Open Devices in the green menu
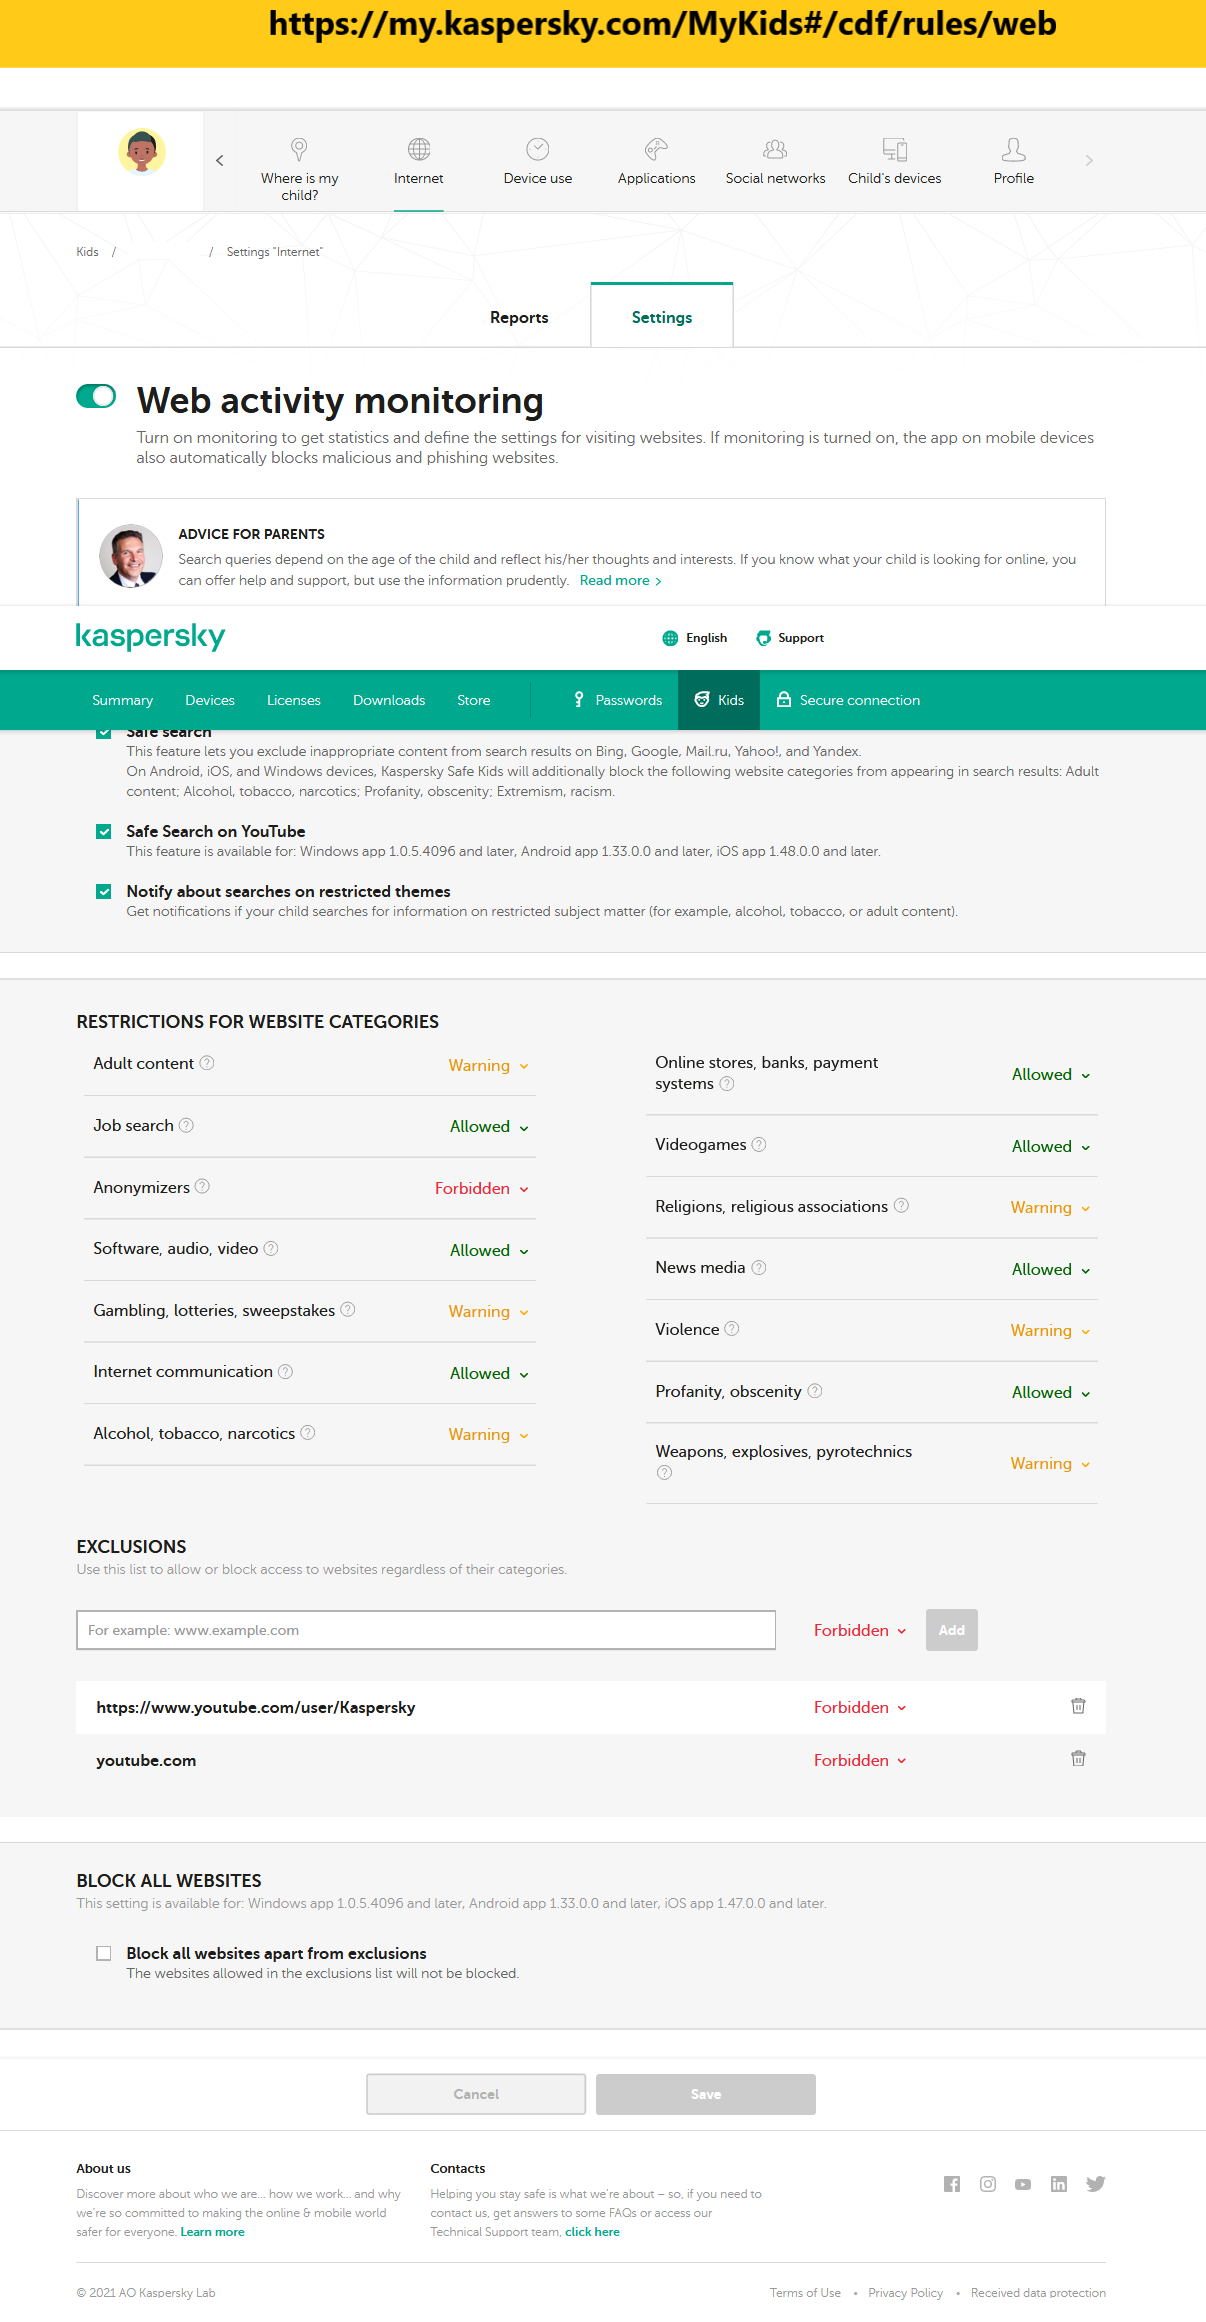This screenshot has height=2322, width=1206. pos(210,700)
